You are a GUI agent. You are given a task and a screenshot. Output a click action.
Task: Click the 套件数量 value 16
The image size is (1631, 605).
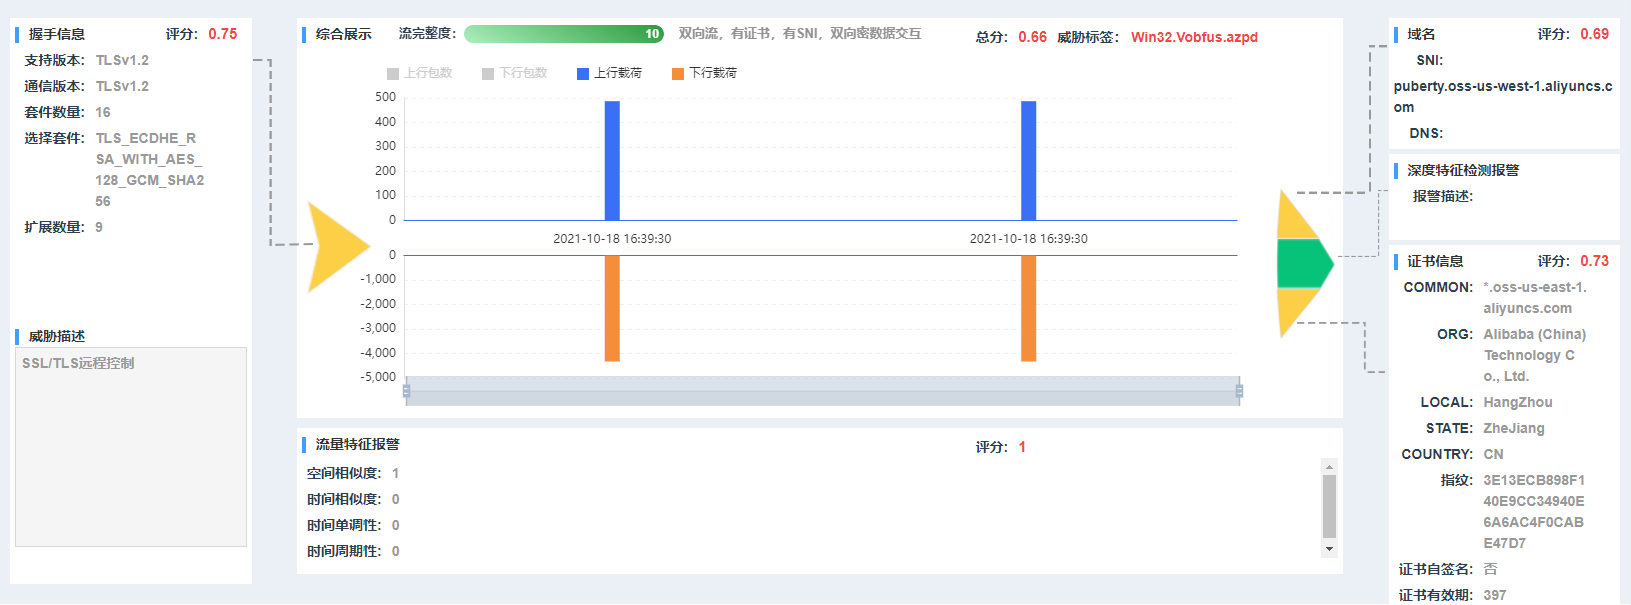(103, 112)
